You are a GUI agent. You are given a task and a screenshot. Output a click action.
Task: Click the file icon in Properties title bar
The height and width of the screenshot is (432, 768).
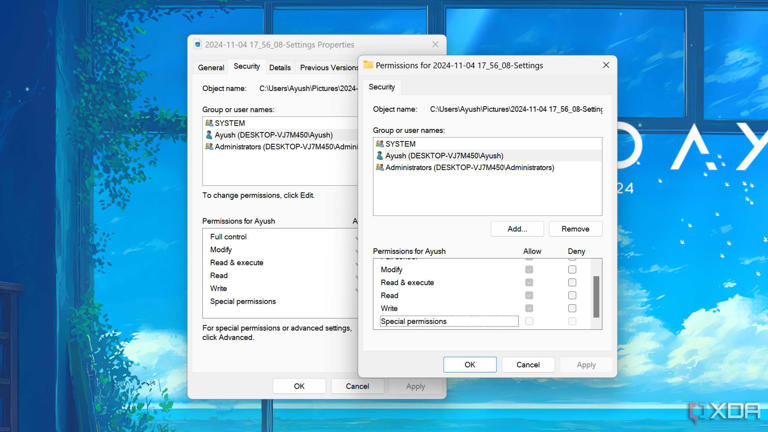pyautogui.click(x=198, y=45)
